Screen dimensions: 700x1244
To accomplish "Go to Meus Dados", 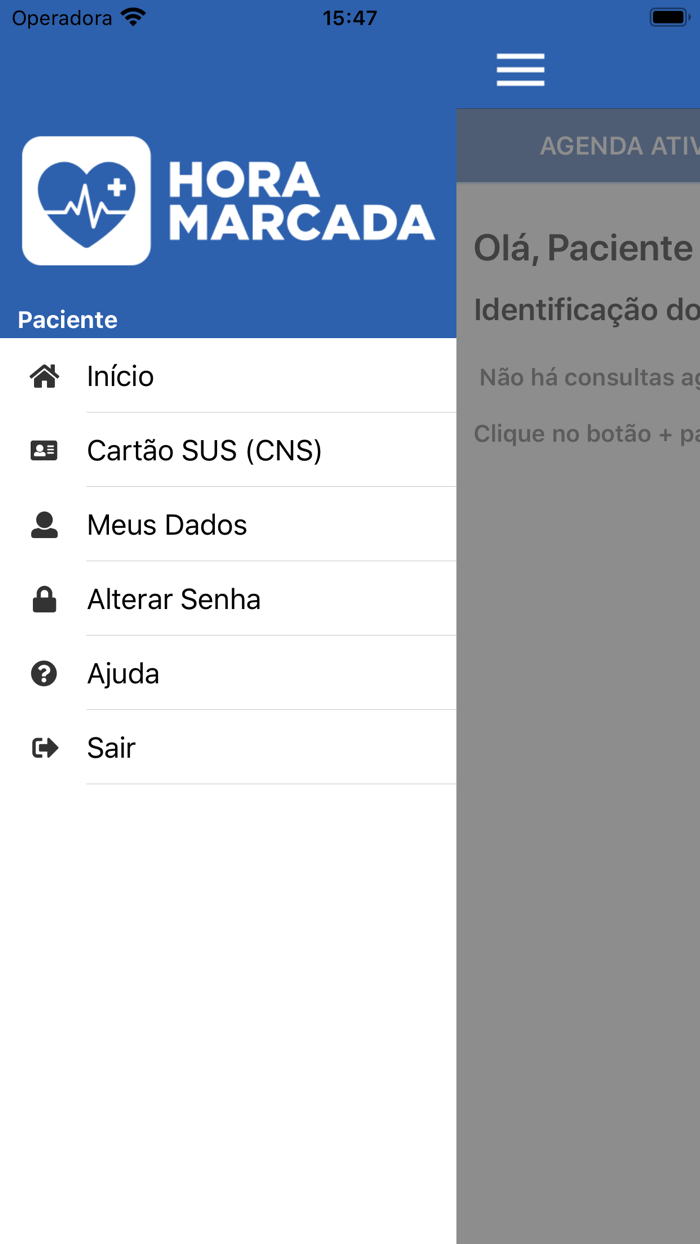I will 166,524.
